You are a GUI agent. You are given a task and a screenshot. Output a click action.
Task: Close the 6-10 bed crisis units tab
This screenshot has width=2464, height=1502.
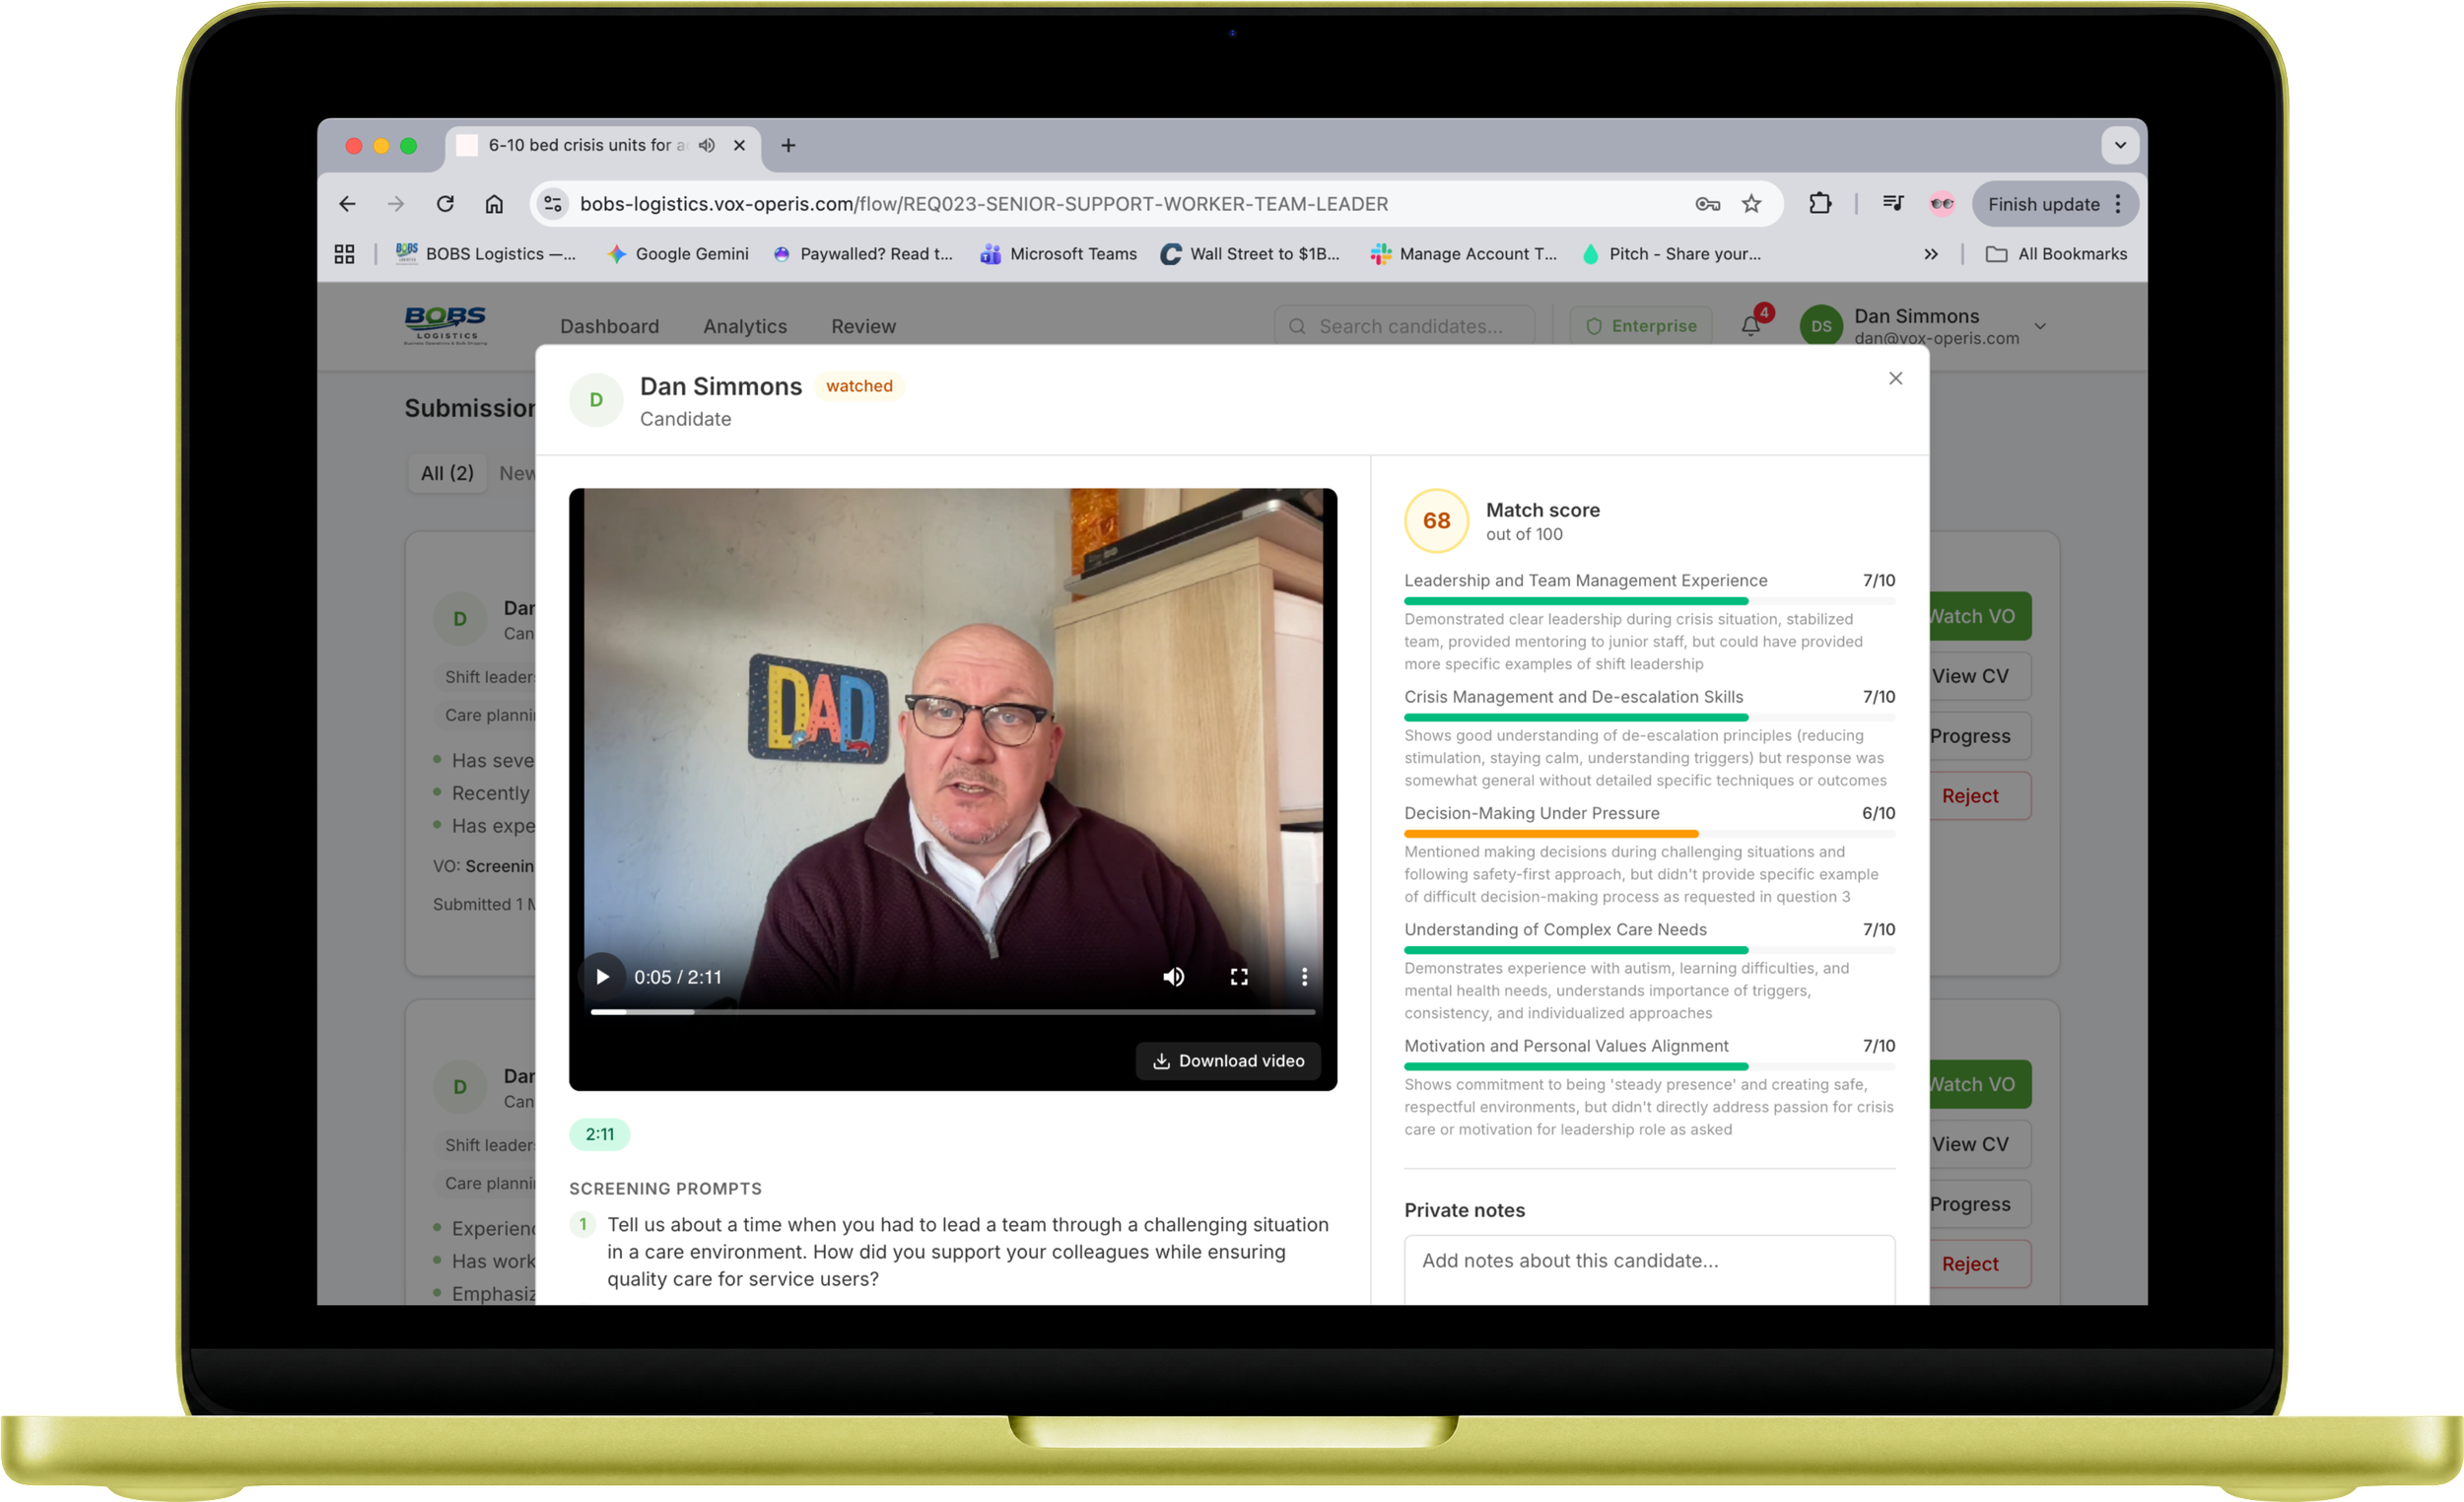coord(739,145)
